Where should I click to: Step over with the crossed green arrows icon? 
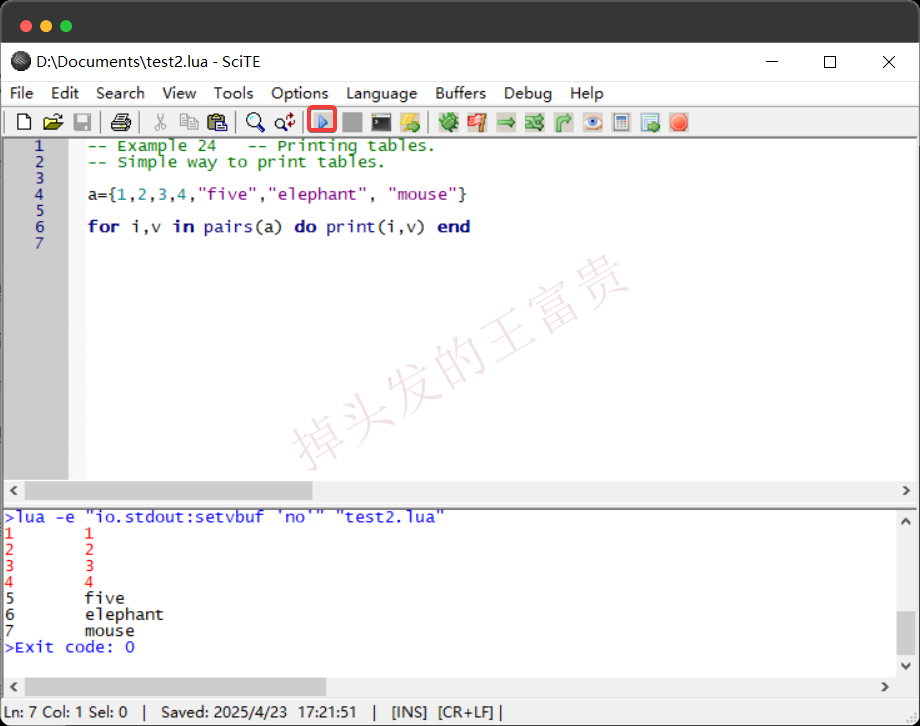(x=535, y=122)
